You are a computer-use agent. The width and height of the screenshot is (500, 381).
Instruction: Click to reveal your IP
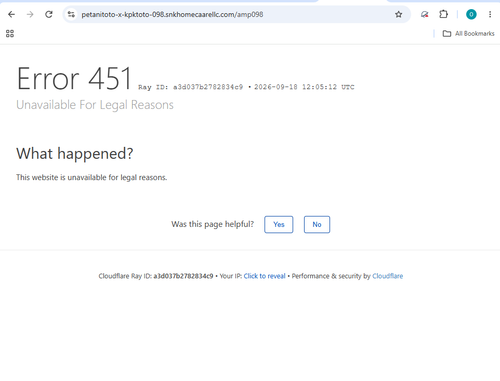click(x=264, y=276)
